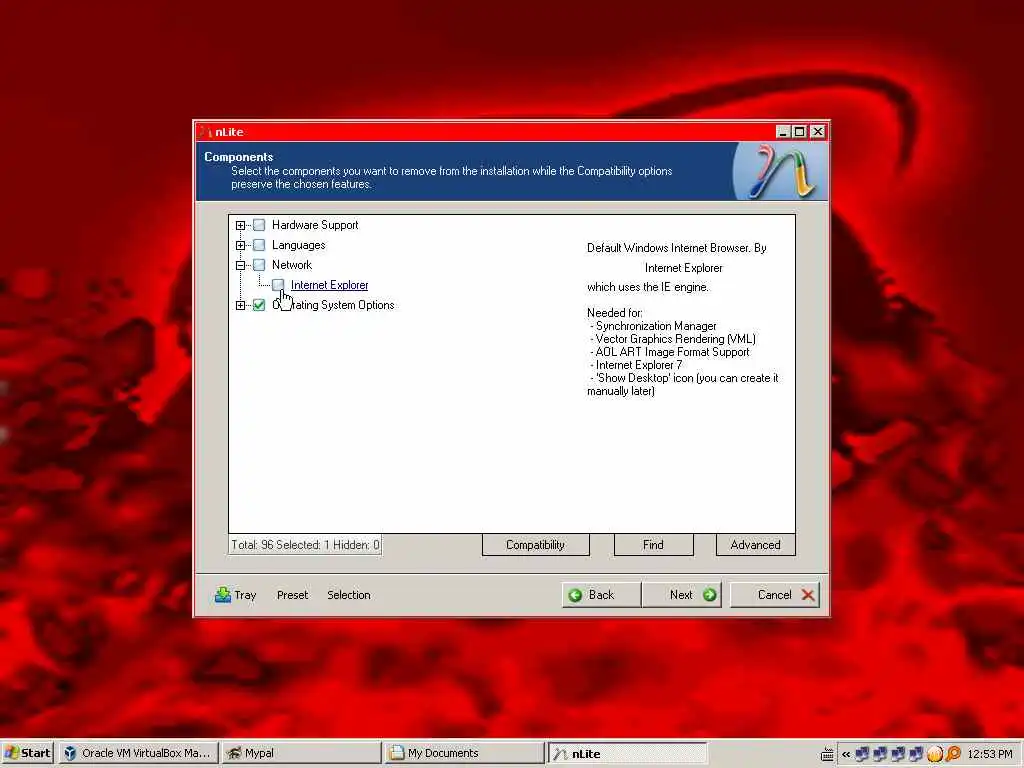
Task: Check the Network checkbox
Action: [259, 265]
